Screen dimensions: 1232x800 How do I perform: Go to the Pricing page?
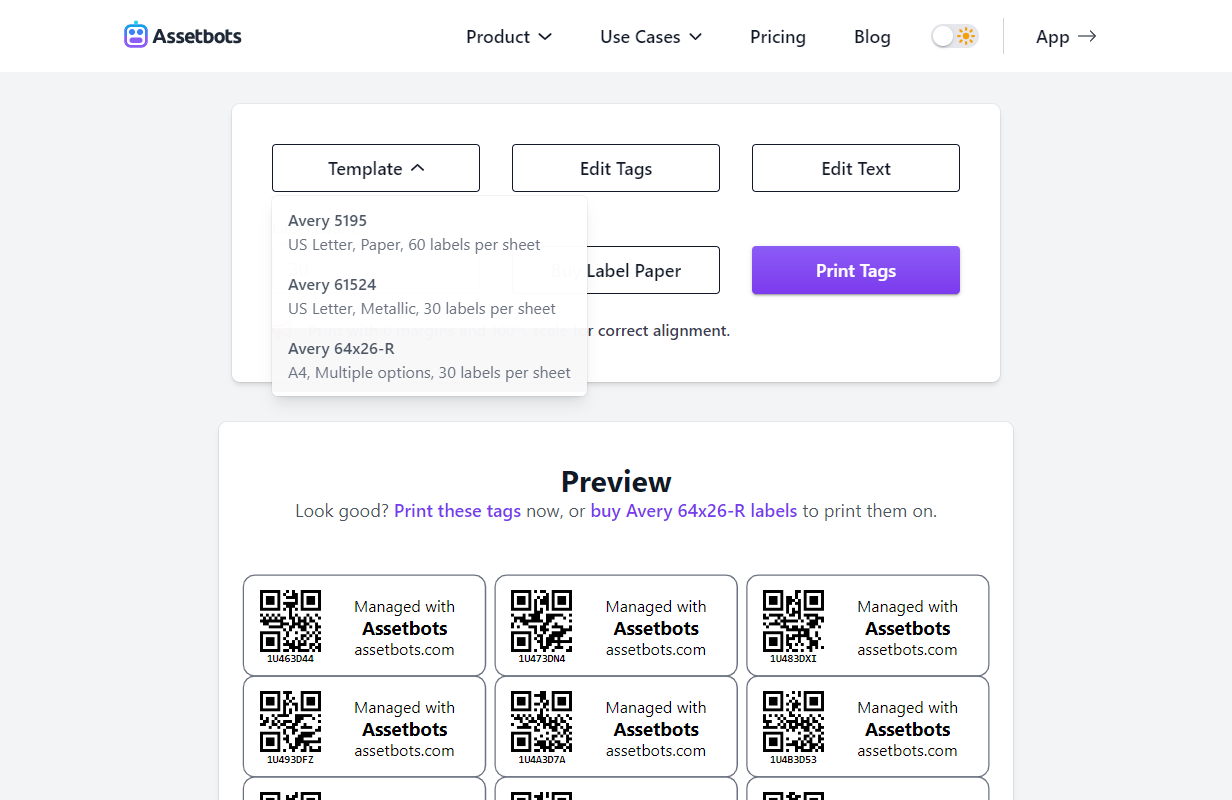(x=778, y=37)
